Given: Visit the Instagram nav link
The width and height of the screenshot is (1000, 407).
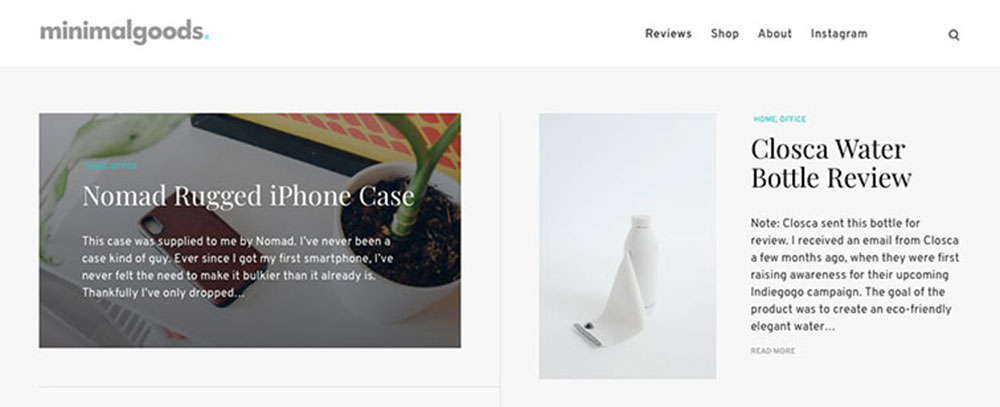Looking at the screenshot, I should tap(839, 34).
